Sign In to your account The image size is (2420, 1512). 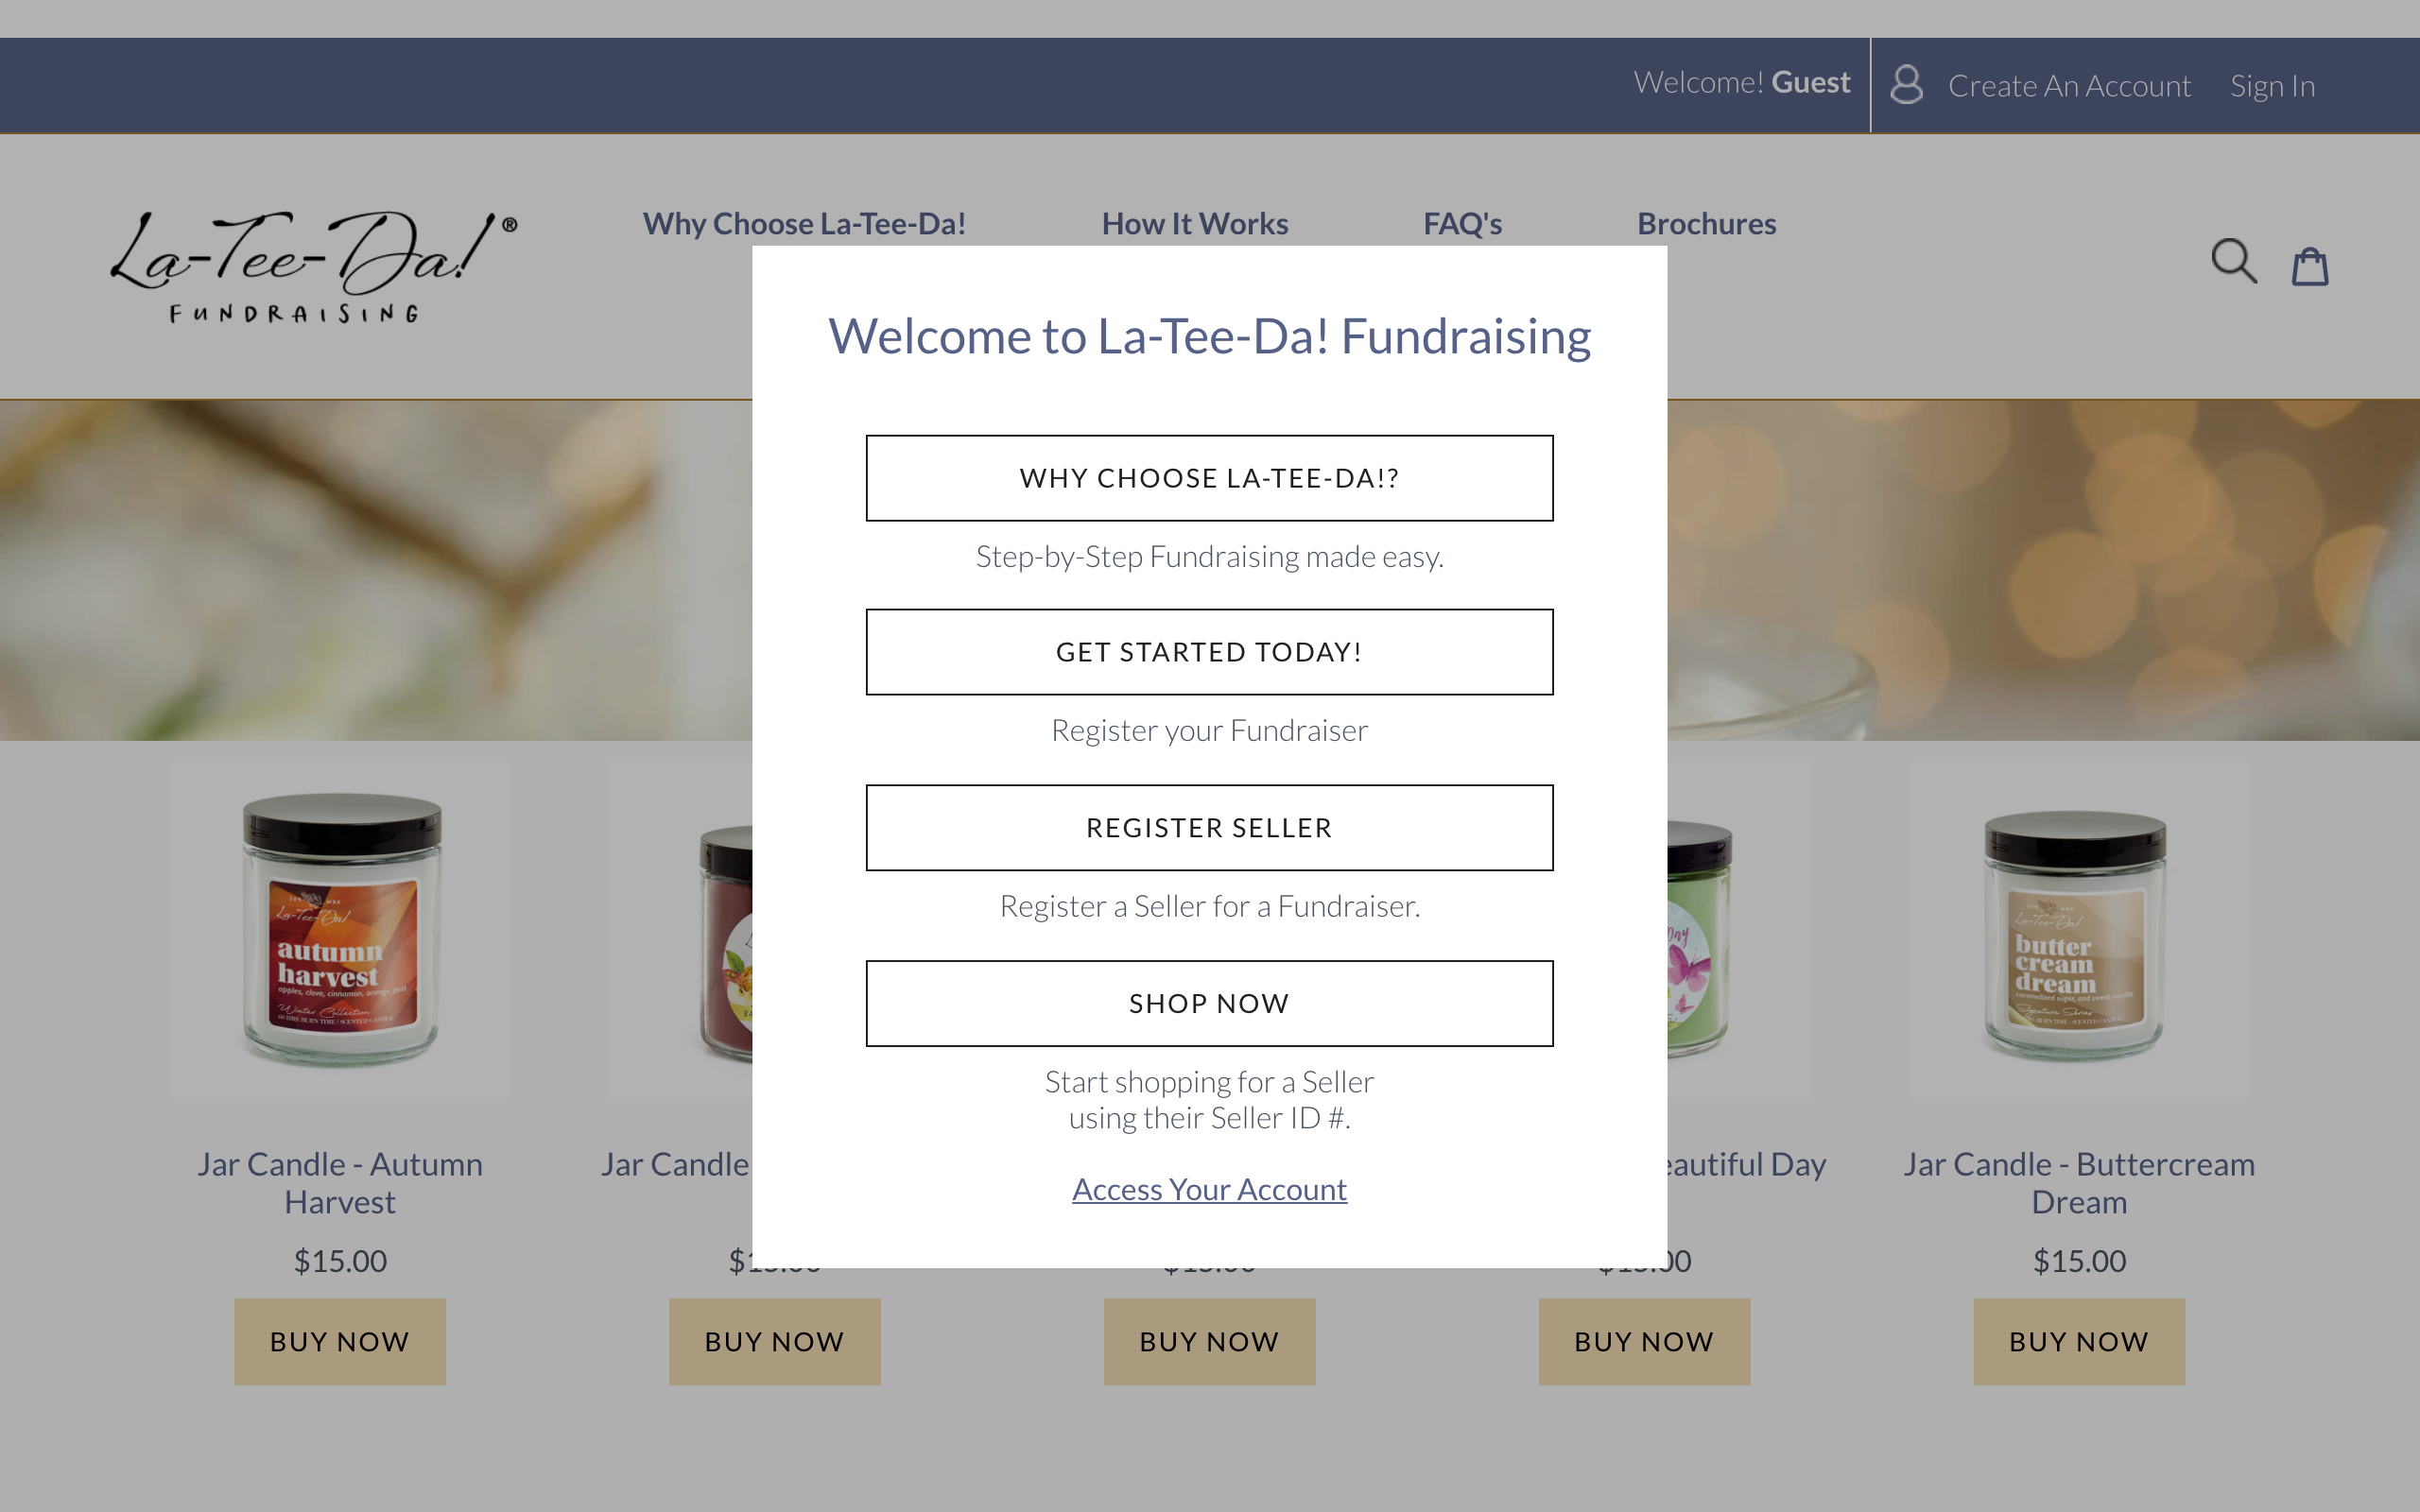[x=2272, y=85]
